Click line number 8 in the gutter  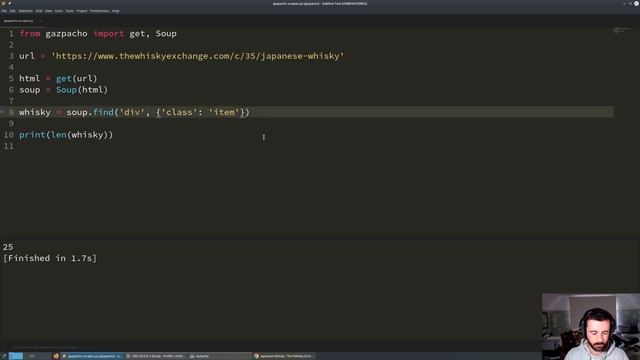click(11, 112)
